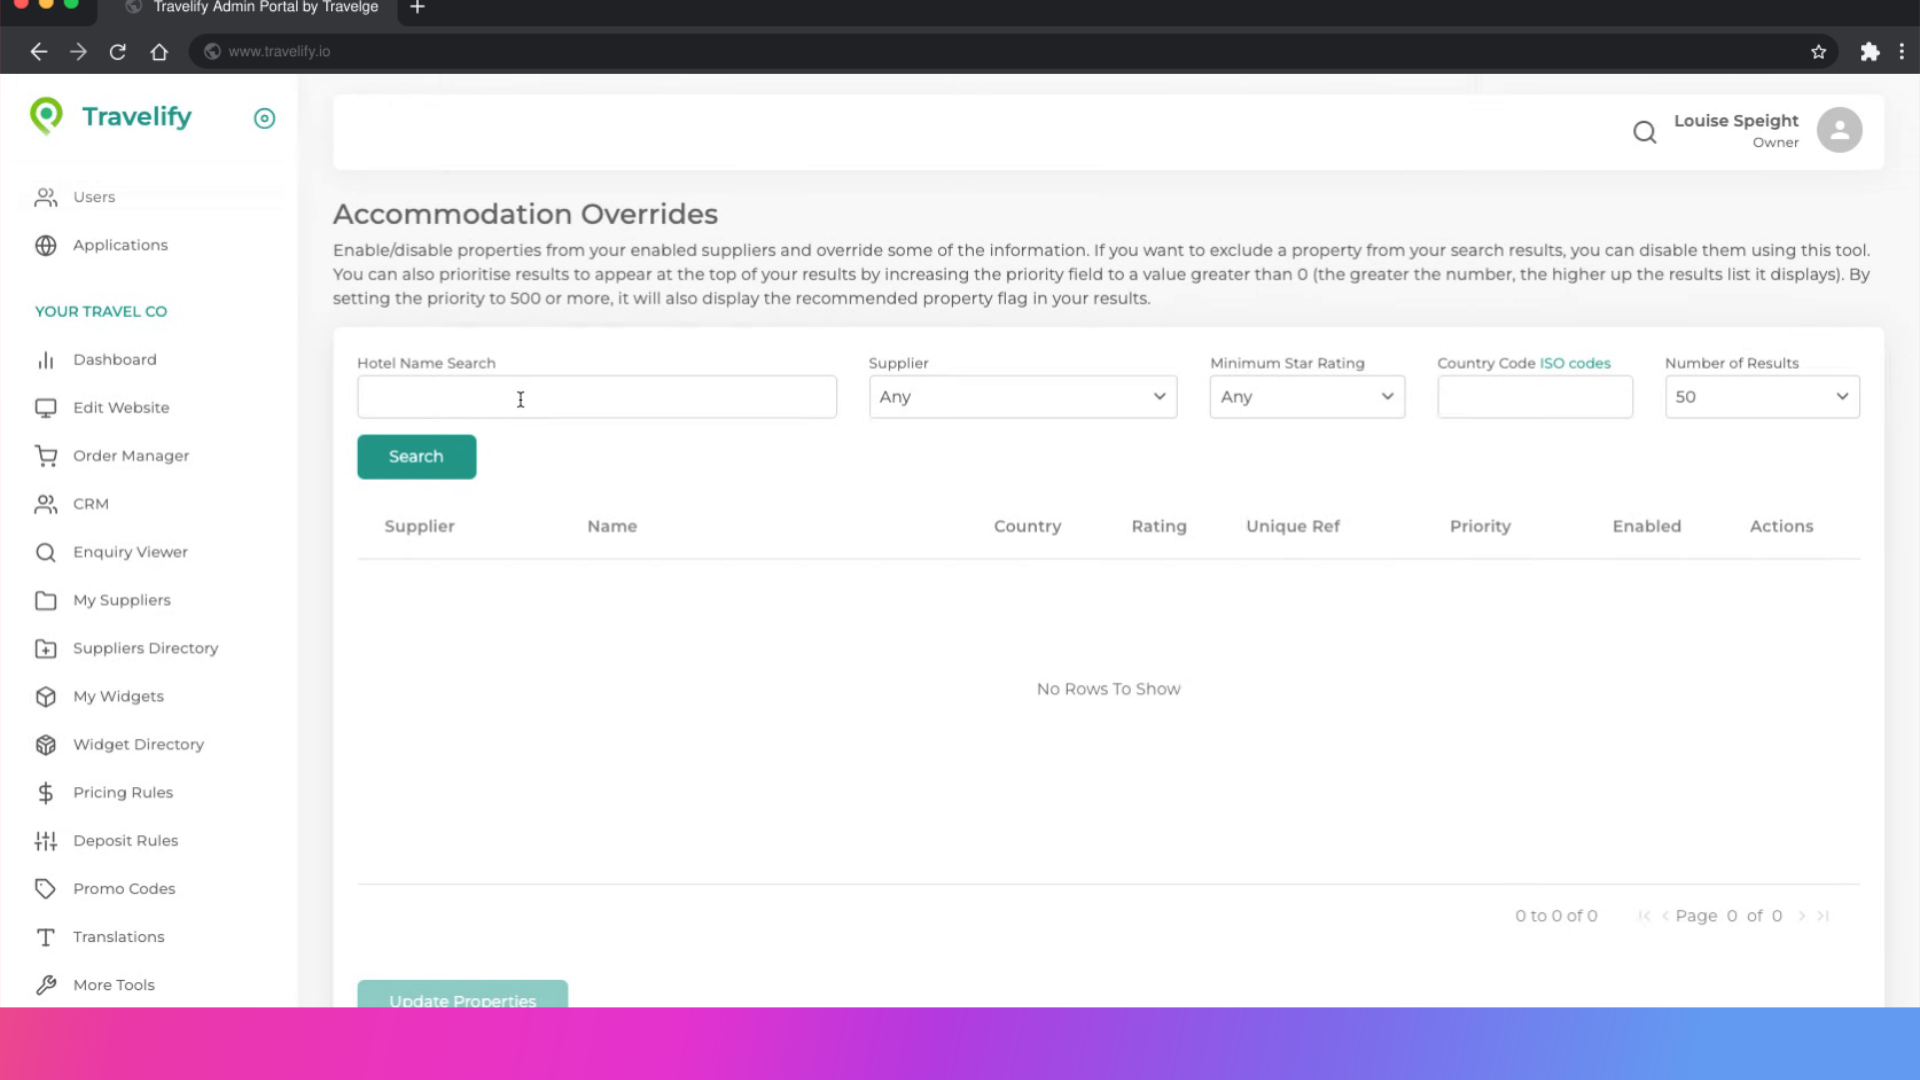Click the Country Code input field

pos(1534,397)
